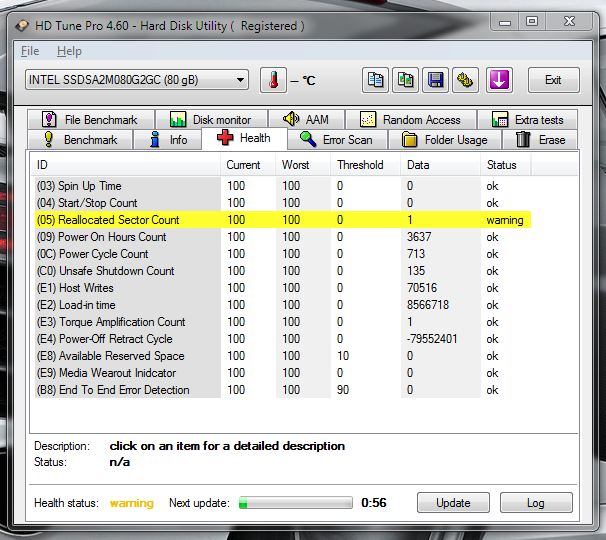Copy info to clipboard icon

(375, 80)
